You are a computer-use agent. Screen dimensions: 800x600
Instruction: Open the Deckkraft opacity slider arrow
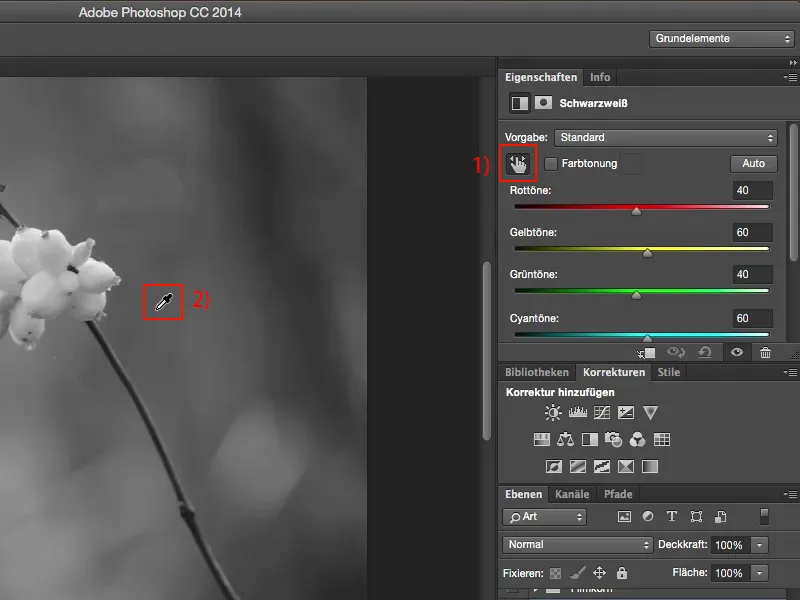[x=759, y=545]
